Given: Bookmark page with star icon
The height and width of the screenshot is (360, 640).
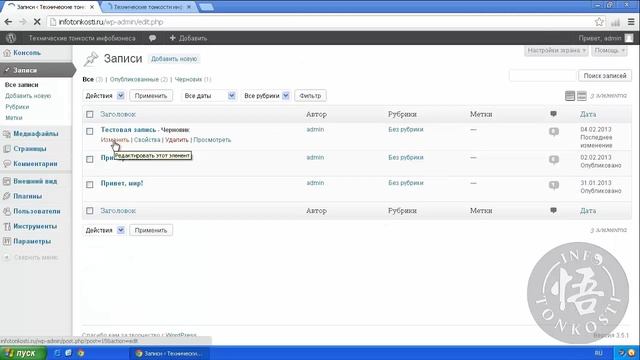Looking at the screenshot, I should pos(599,22).
